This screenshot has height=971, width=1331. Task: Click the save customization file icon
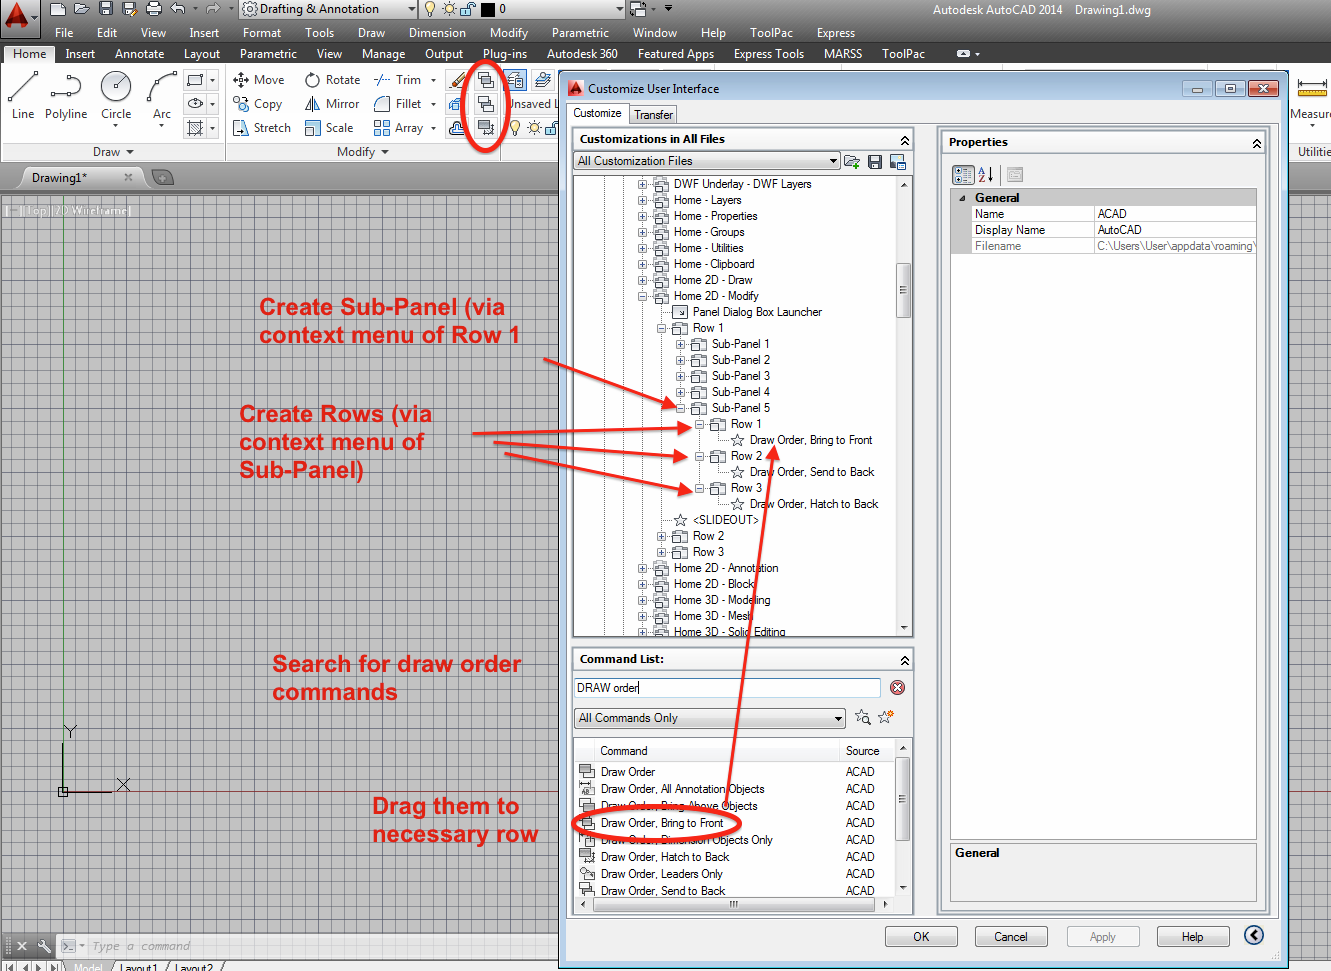click(874, 161)
